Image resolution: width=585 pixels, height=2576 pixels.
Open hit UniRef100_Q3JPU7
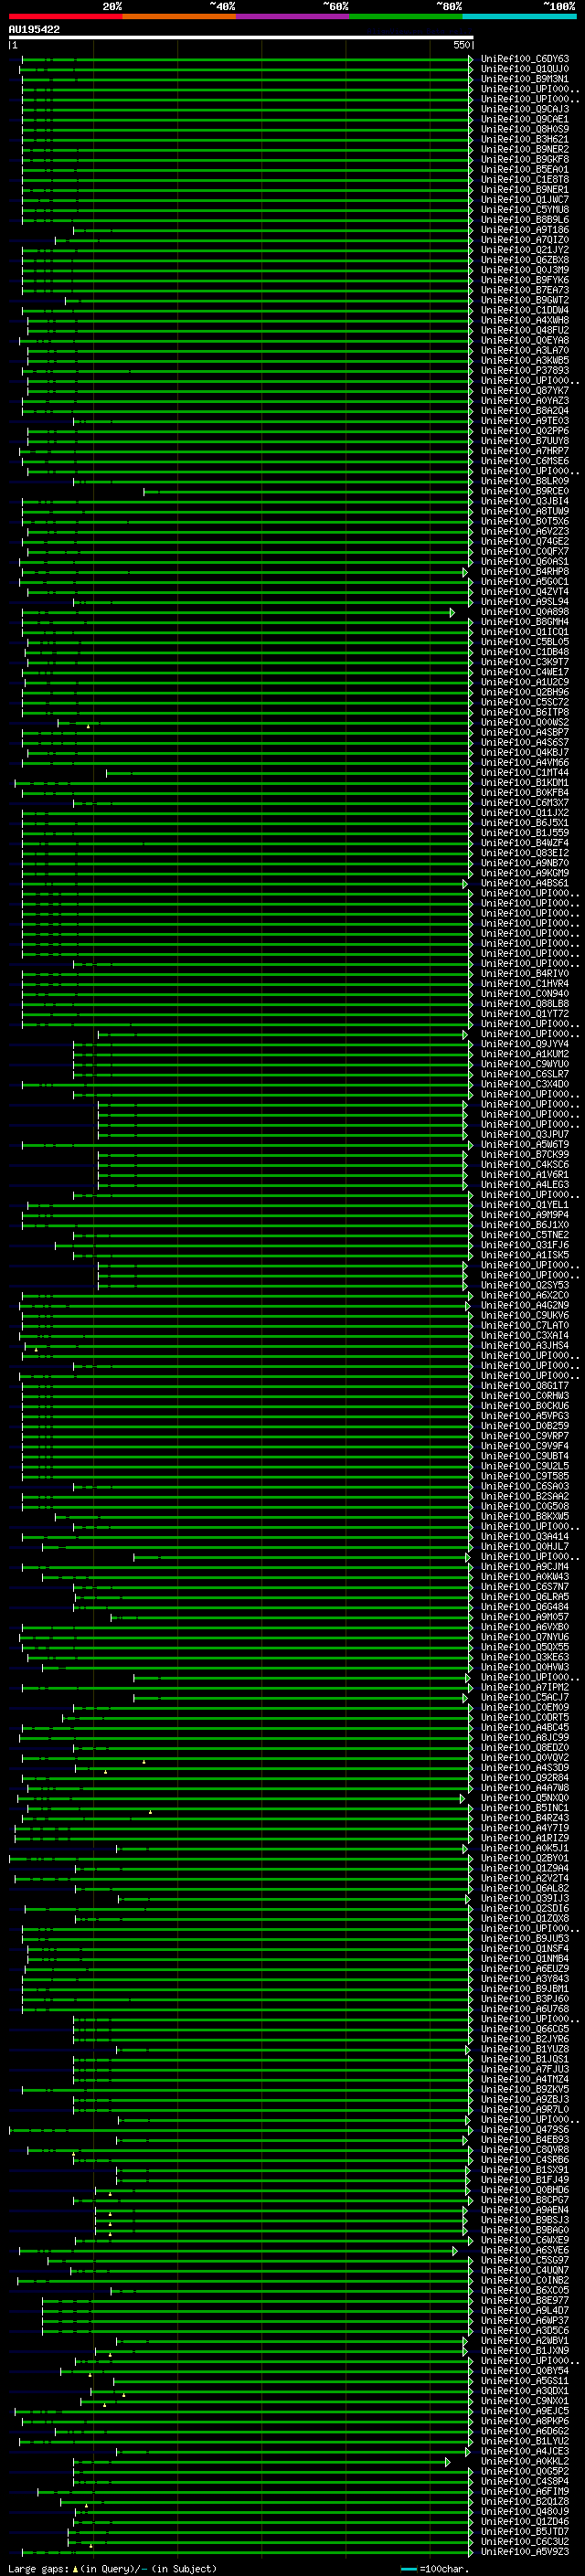[524, 1135]
